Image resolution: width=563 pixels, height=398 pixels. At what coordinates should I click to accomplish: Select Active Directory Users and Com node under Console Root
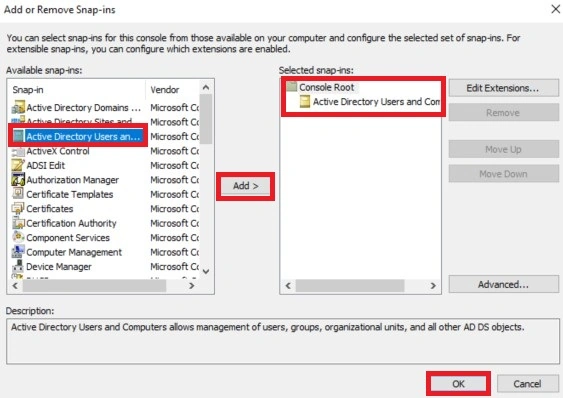click(x=376, y=102)
